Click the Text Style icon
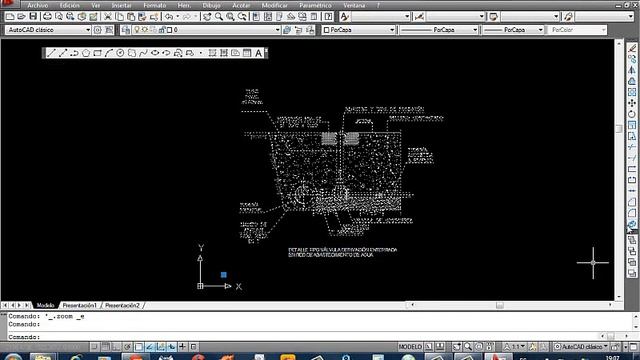The height and width of the screenshot is (360, 640). [344, 17]
